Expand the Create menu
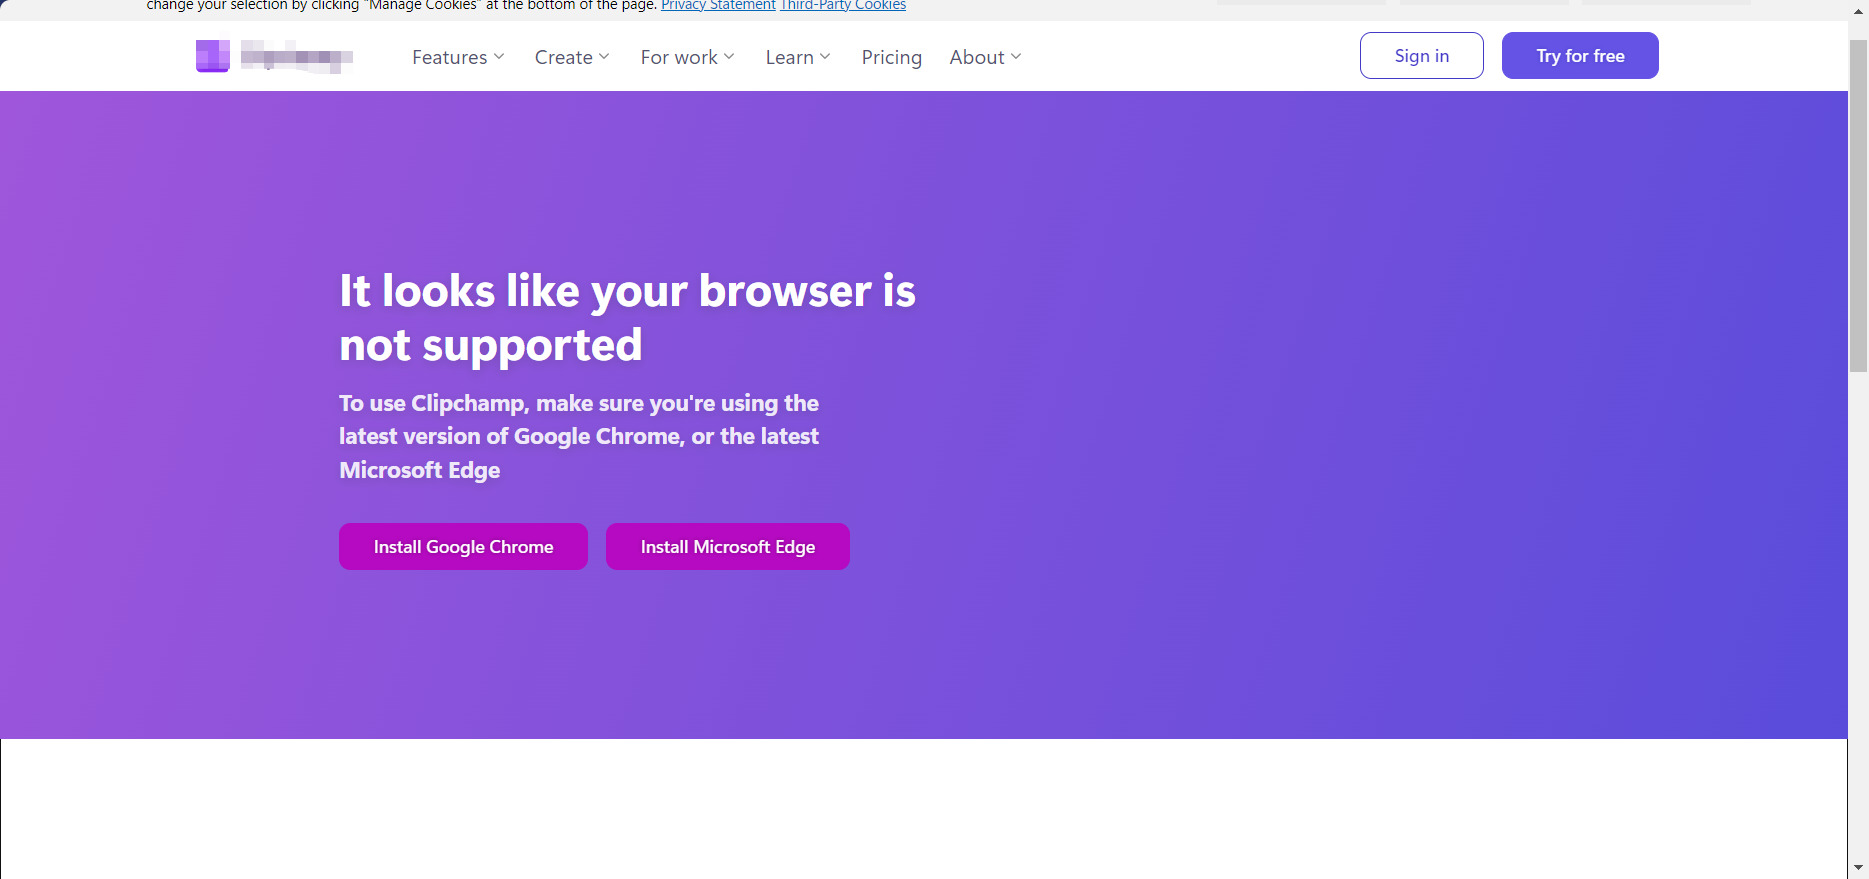Viewport: 1869px width, 879px height. tap(572, 57)
